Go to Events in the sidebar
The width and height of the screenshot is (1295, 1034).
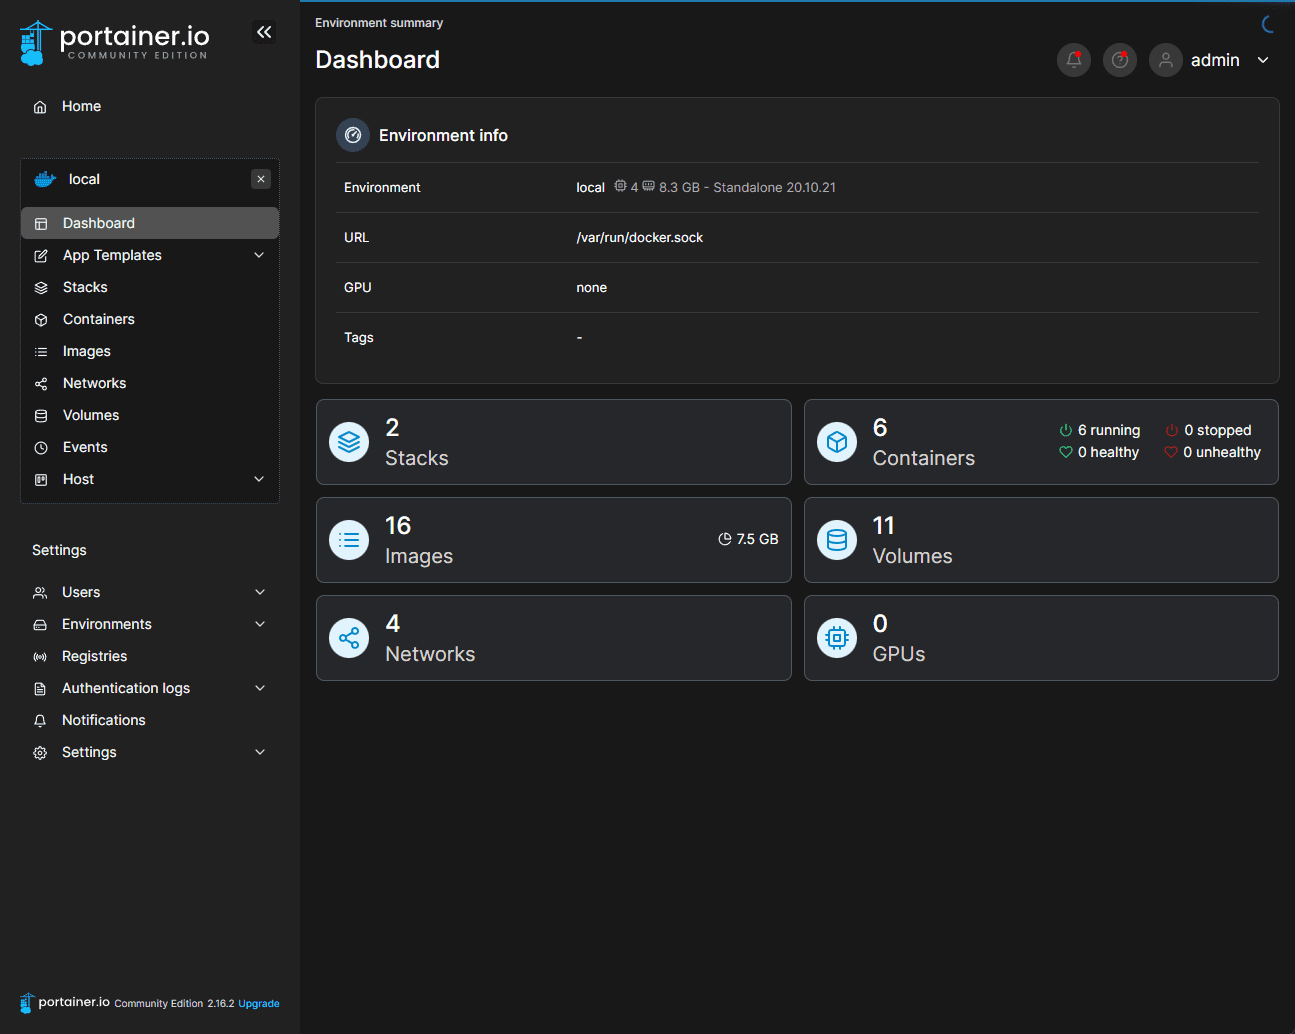[85, 447]
